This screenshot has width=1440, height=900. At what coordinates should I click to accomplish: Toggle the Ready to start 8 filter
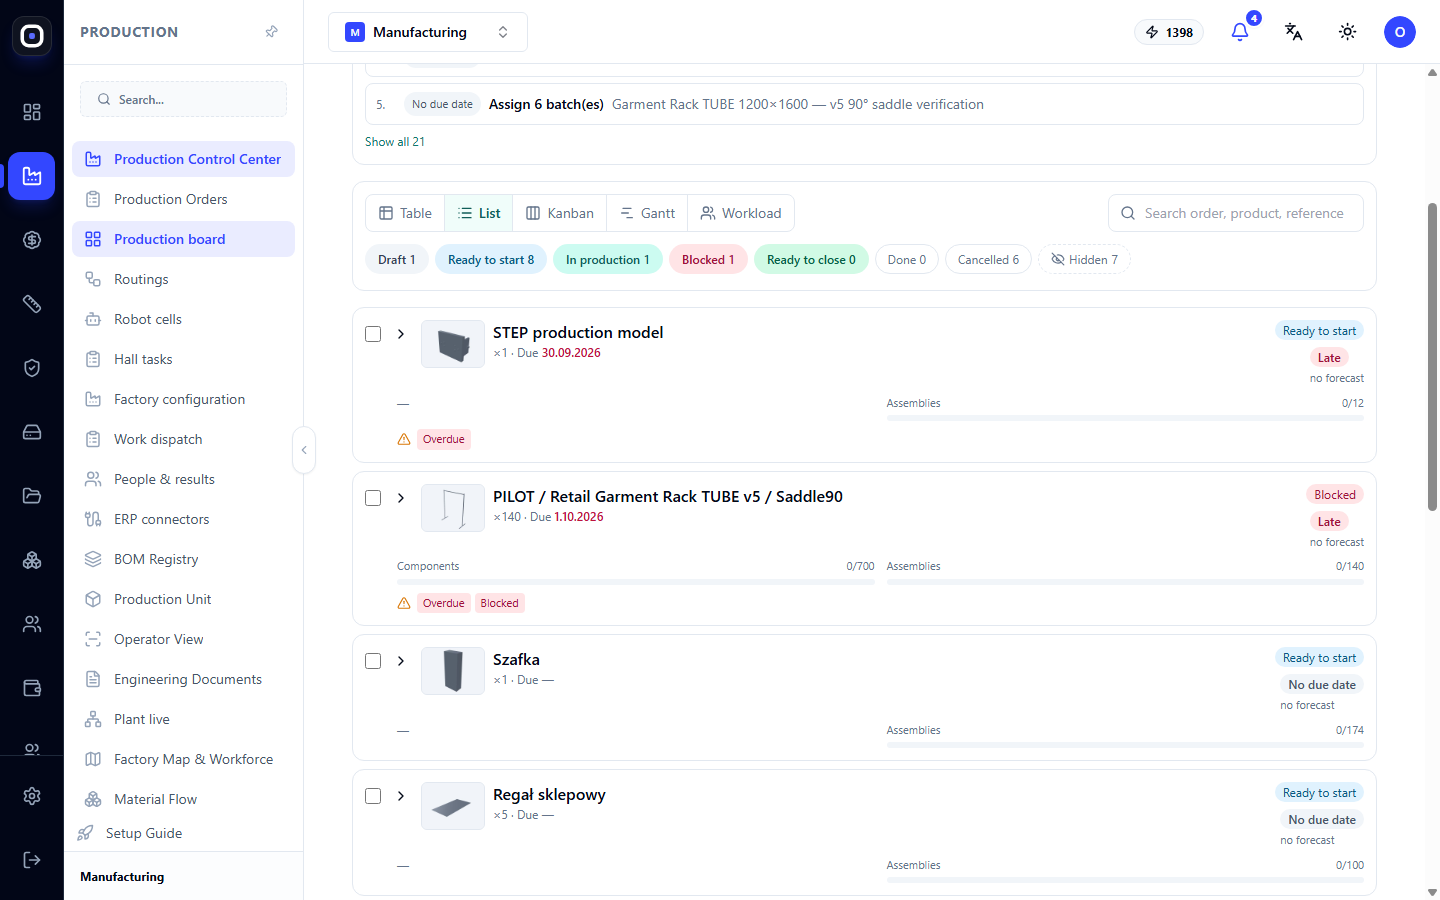coord(491,260)
